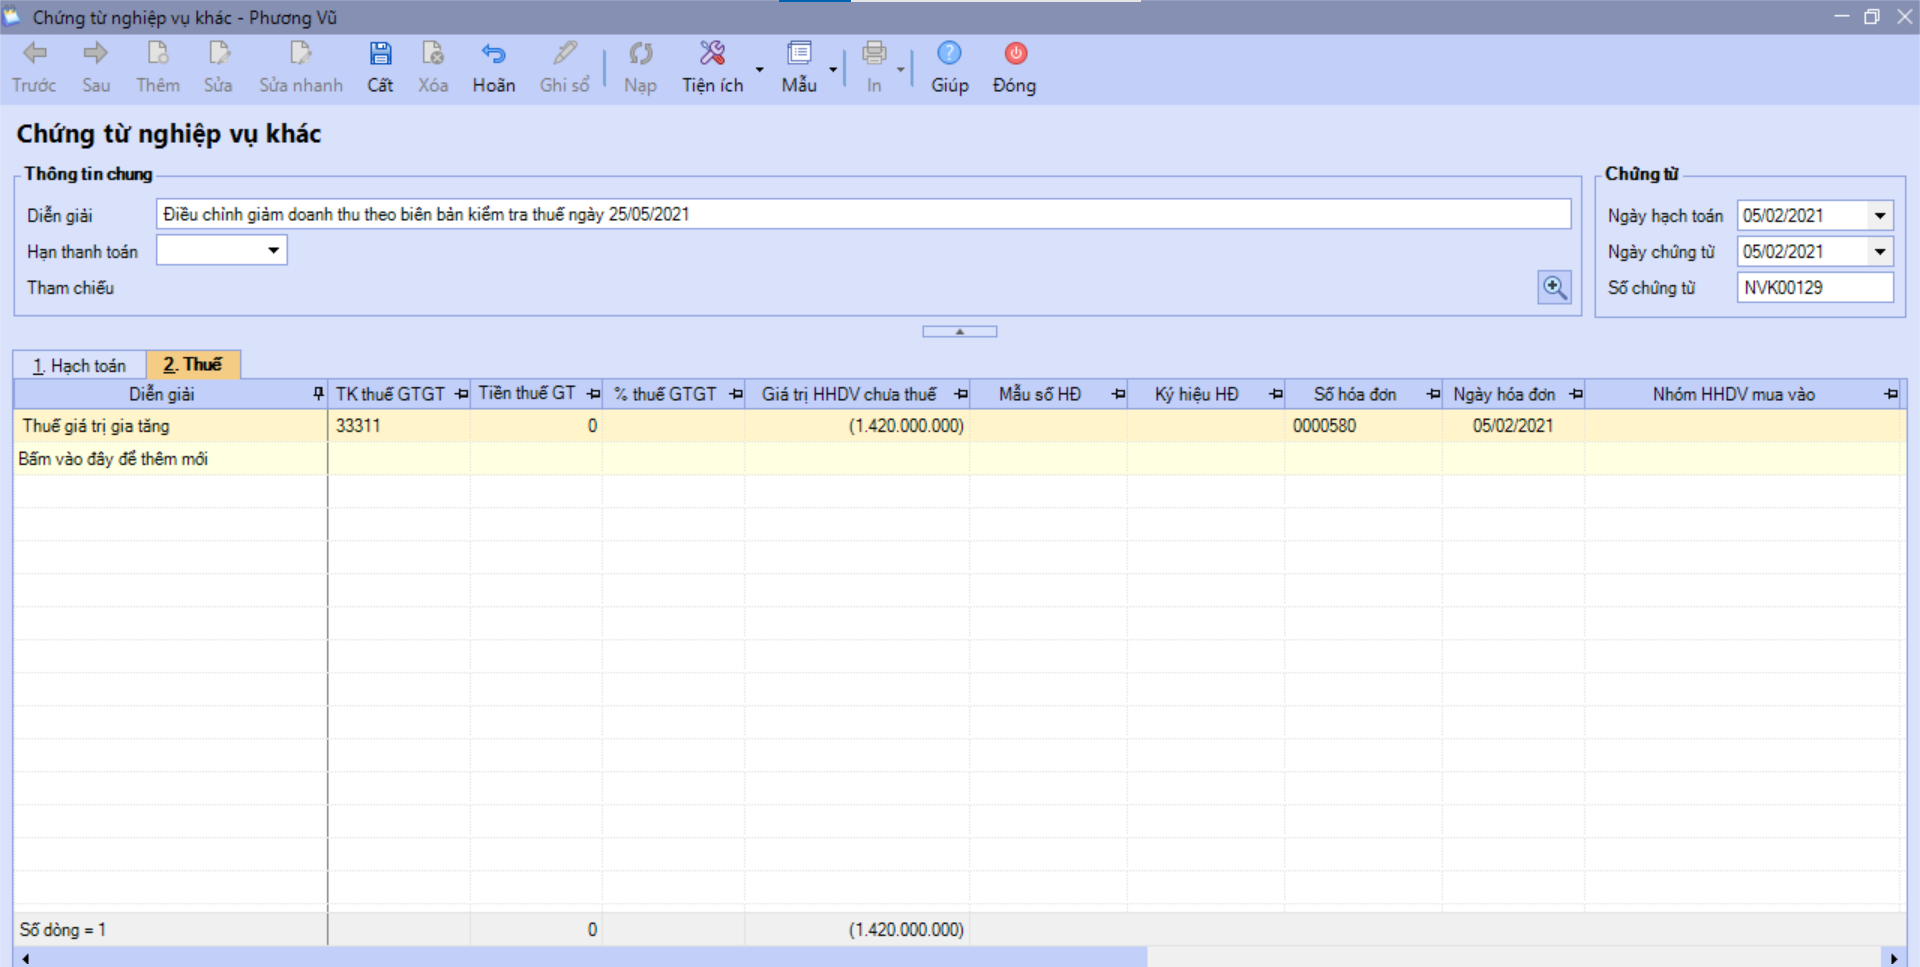Toggle pin on Số hóa đơn column

coord(1433,394)
